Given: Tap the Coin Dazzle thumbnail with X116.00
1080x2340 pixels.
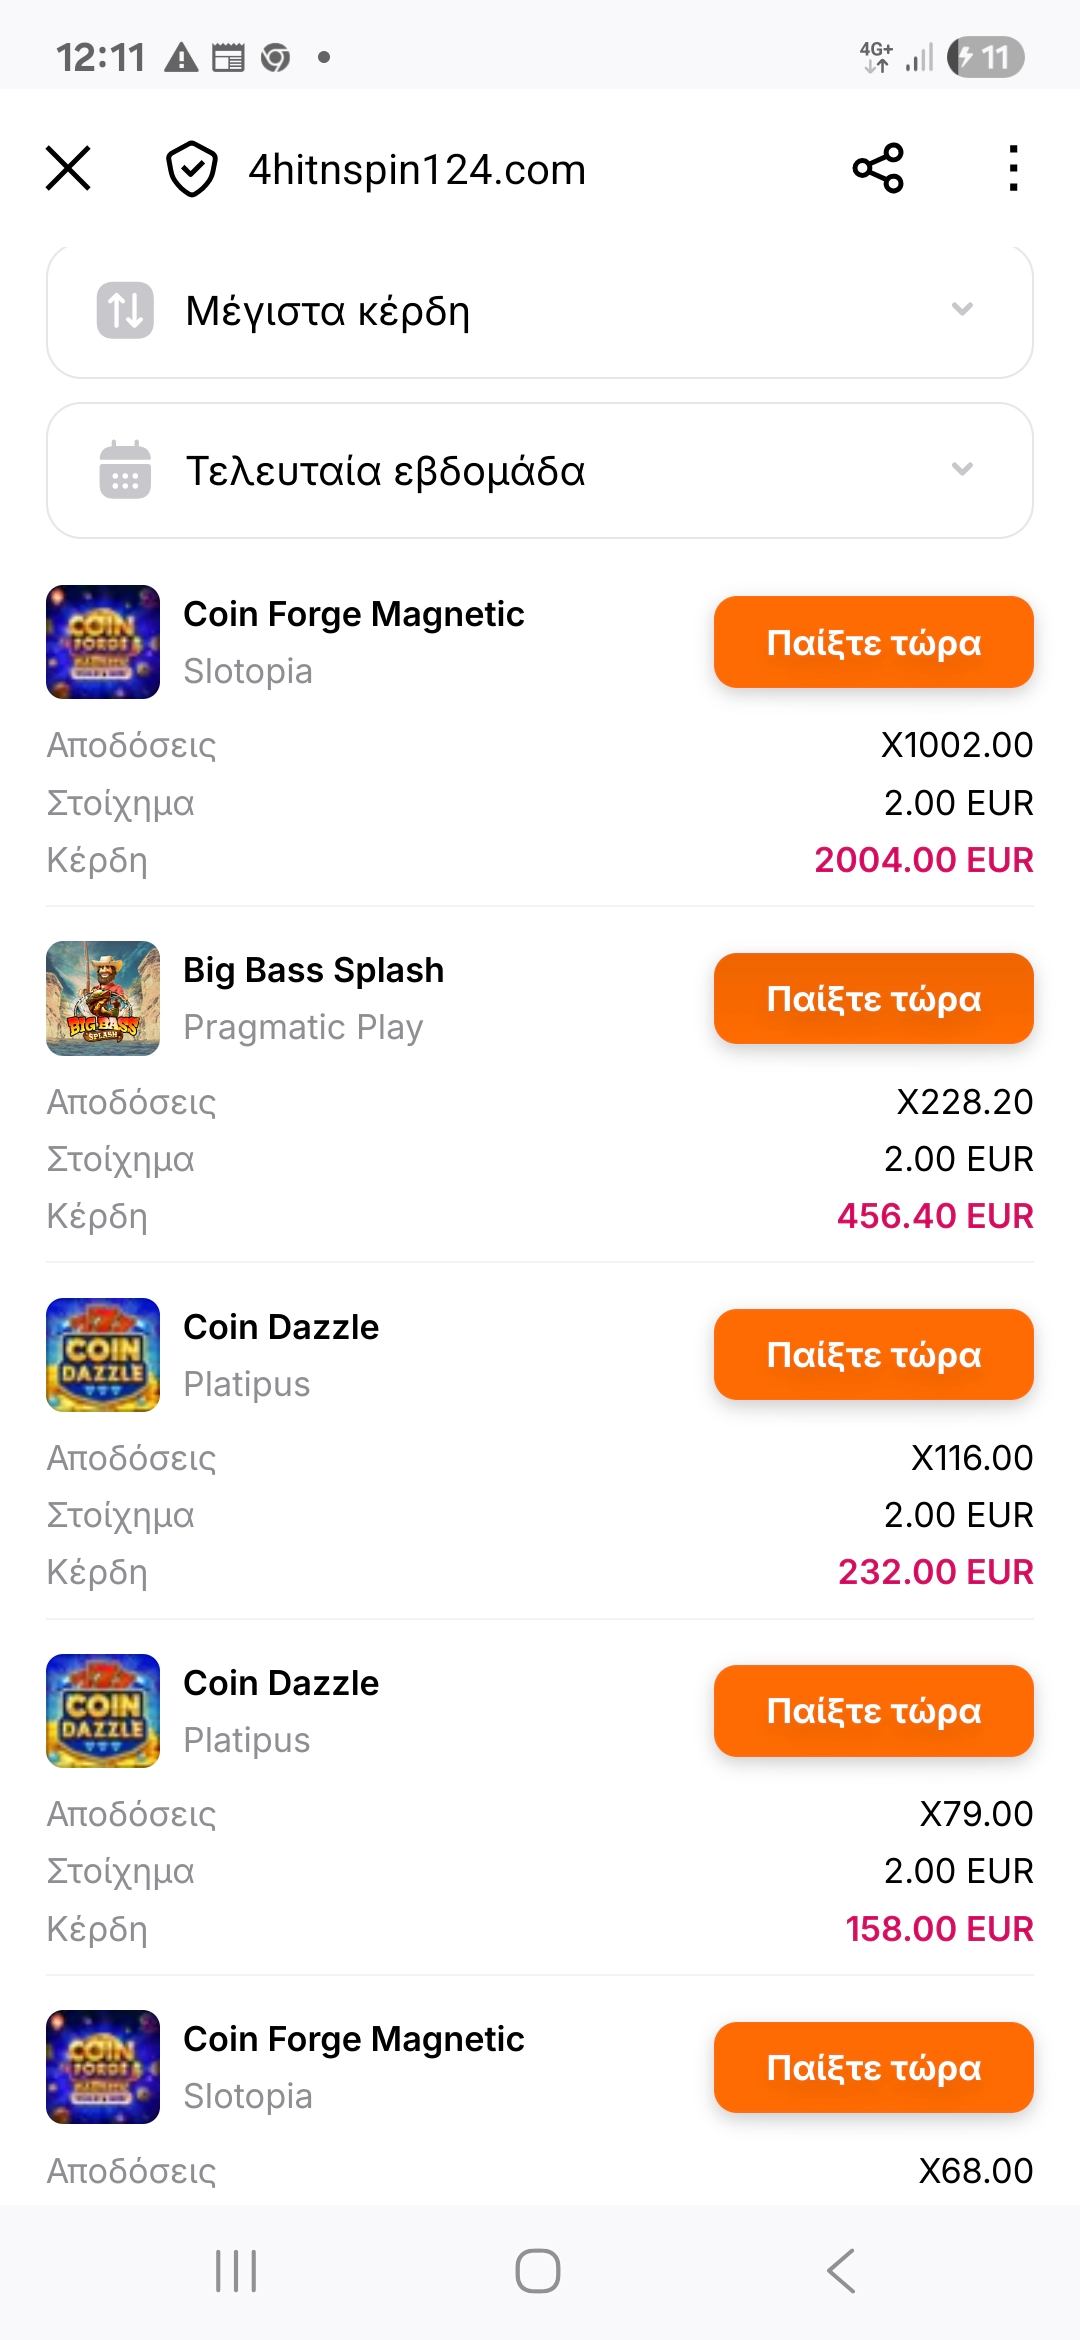Looking at the screenshot, I should point(103,1355).
